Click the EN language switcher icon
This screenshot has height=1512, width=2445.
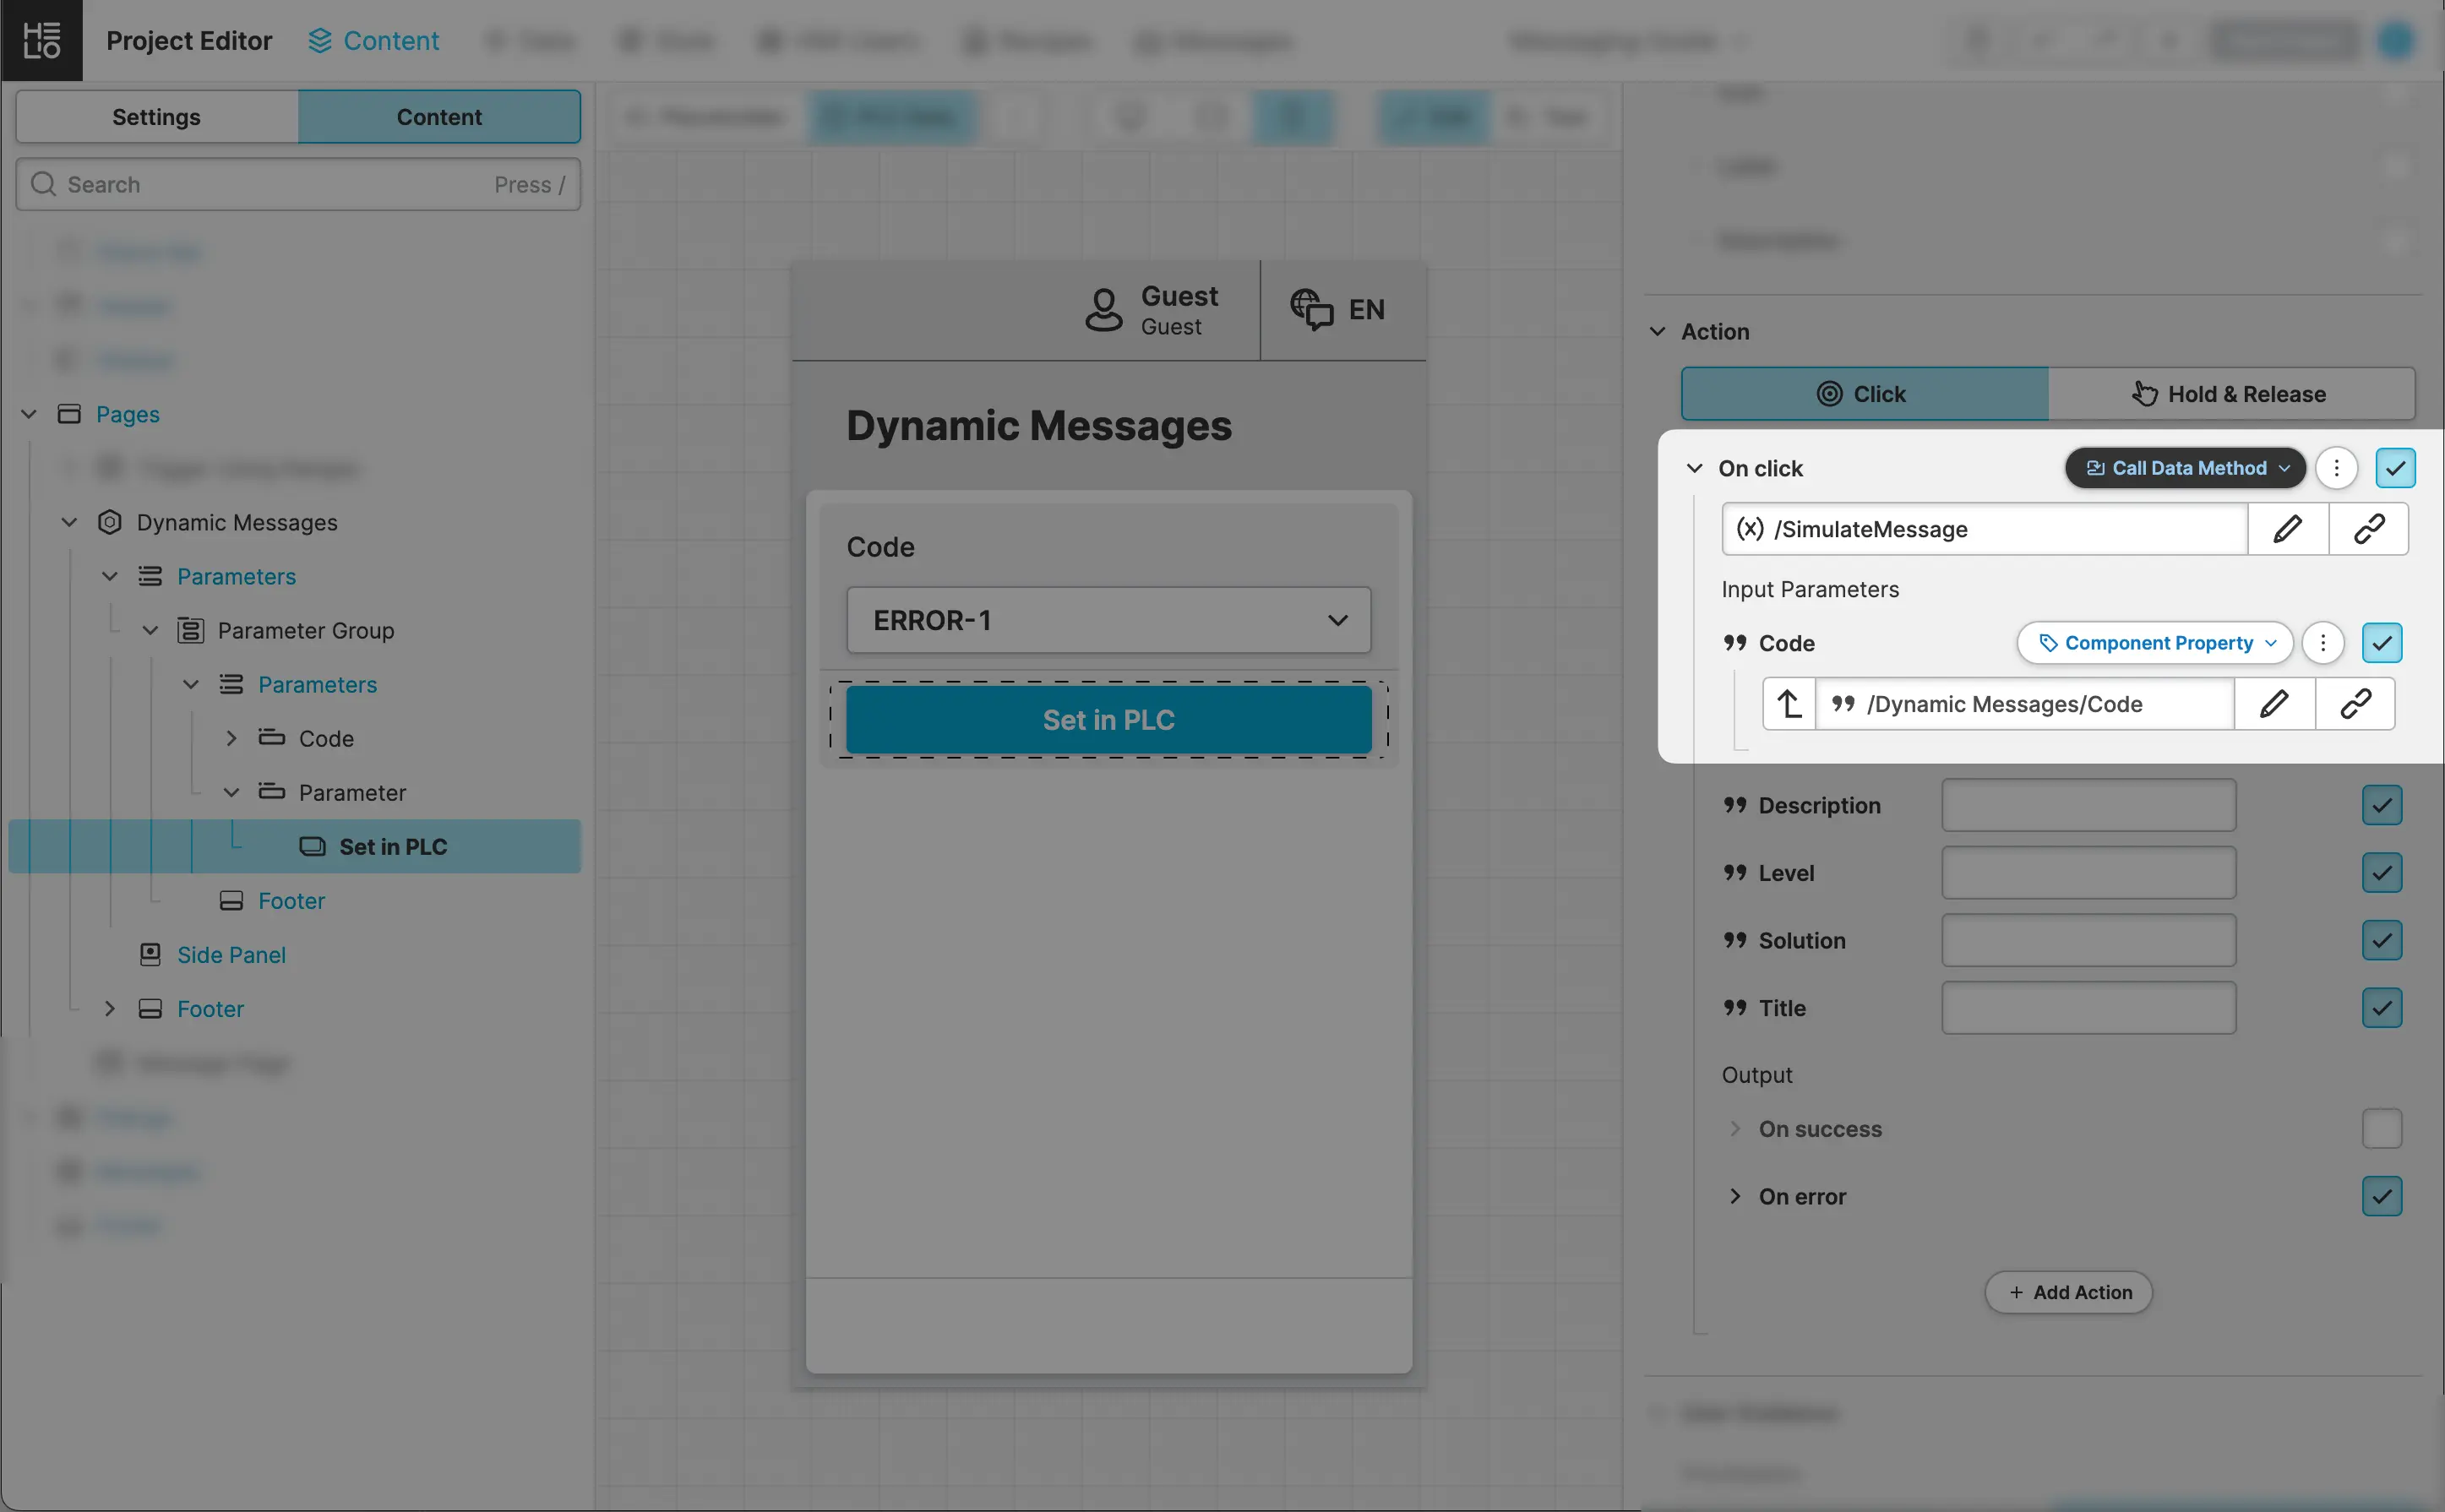point(1311,309)
